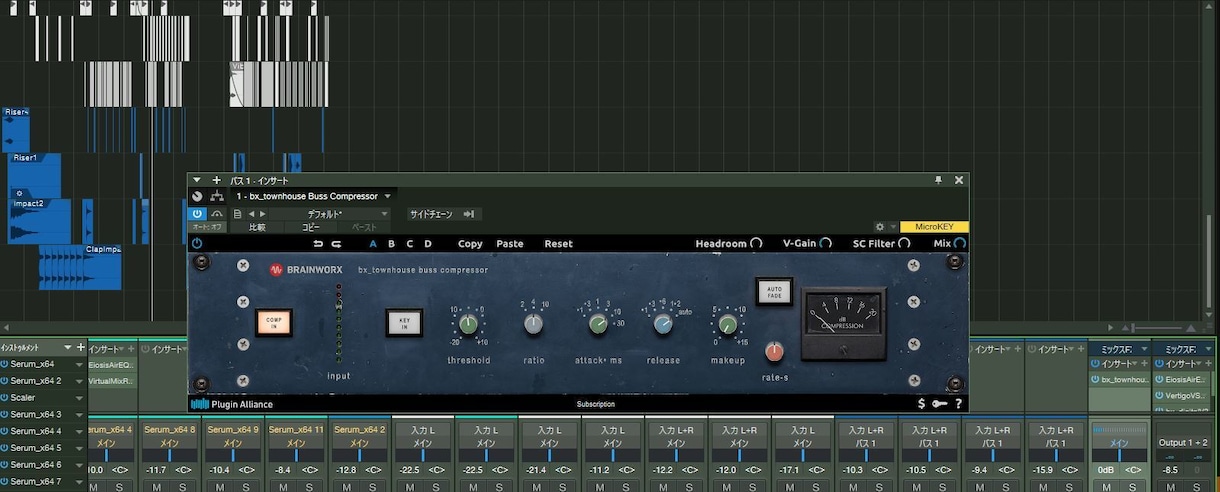Toggle the AUTO FADE switch
The height and width of the screenshot is (492, 1220).
pyautogui.click(x=774, y=291)
